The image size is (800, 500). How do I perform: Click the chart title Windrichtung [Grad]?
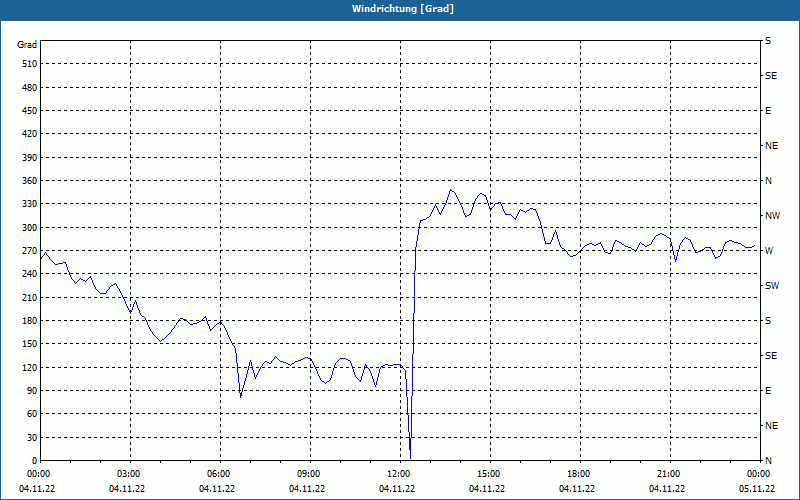403,9
